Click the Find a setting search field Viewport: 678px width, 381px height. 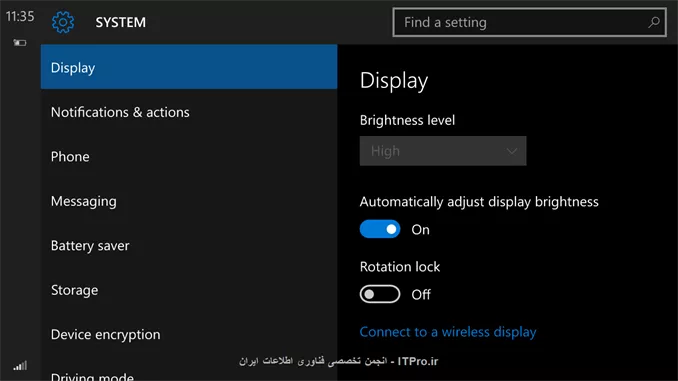click(529, 22)
